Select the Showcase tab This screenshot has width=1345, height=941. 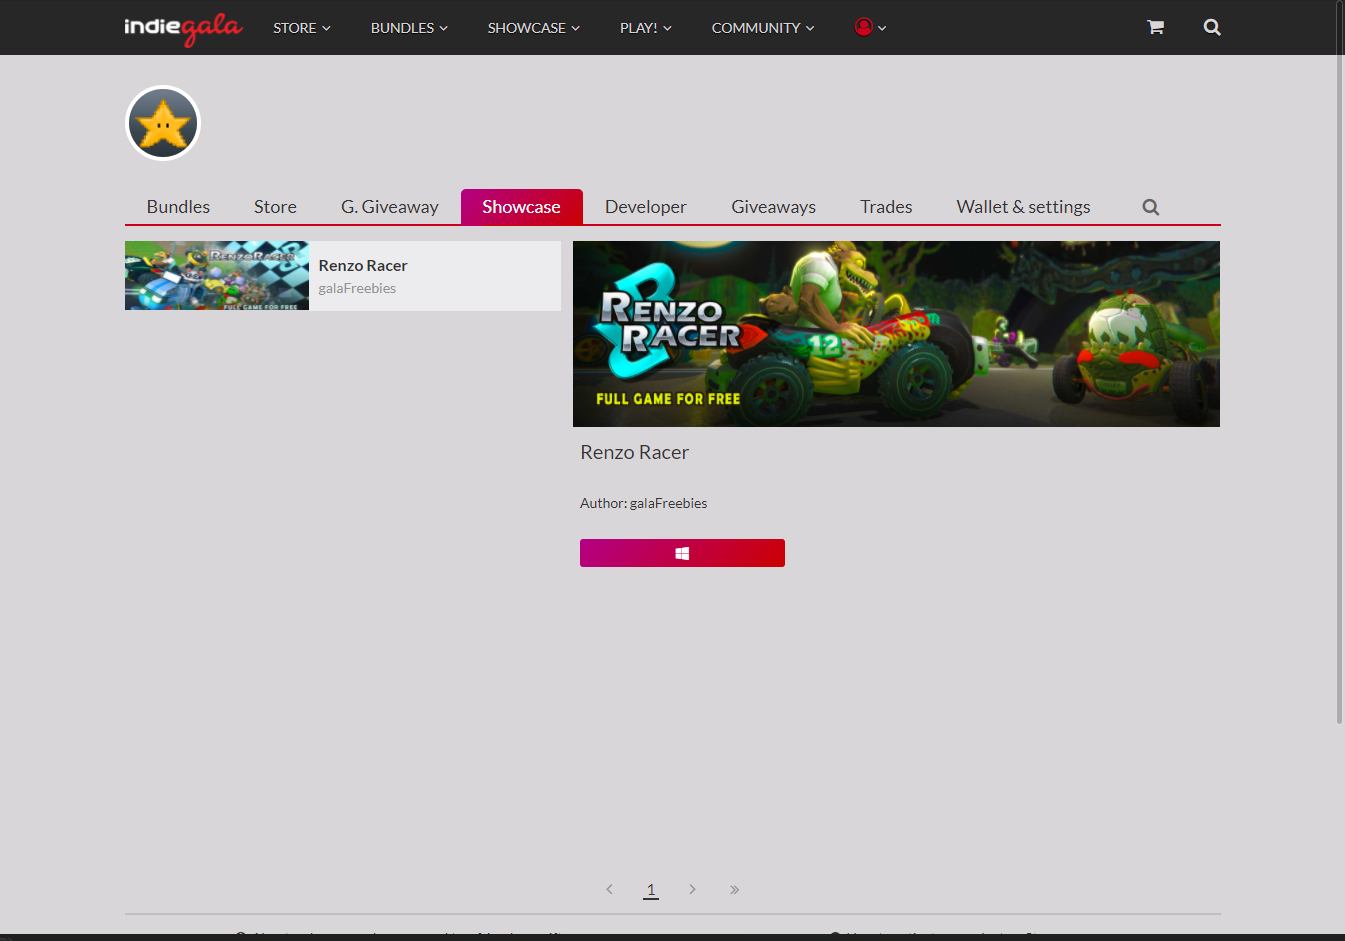(522, 207)
